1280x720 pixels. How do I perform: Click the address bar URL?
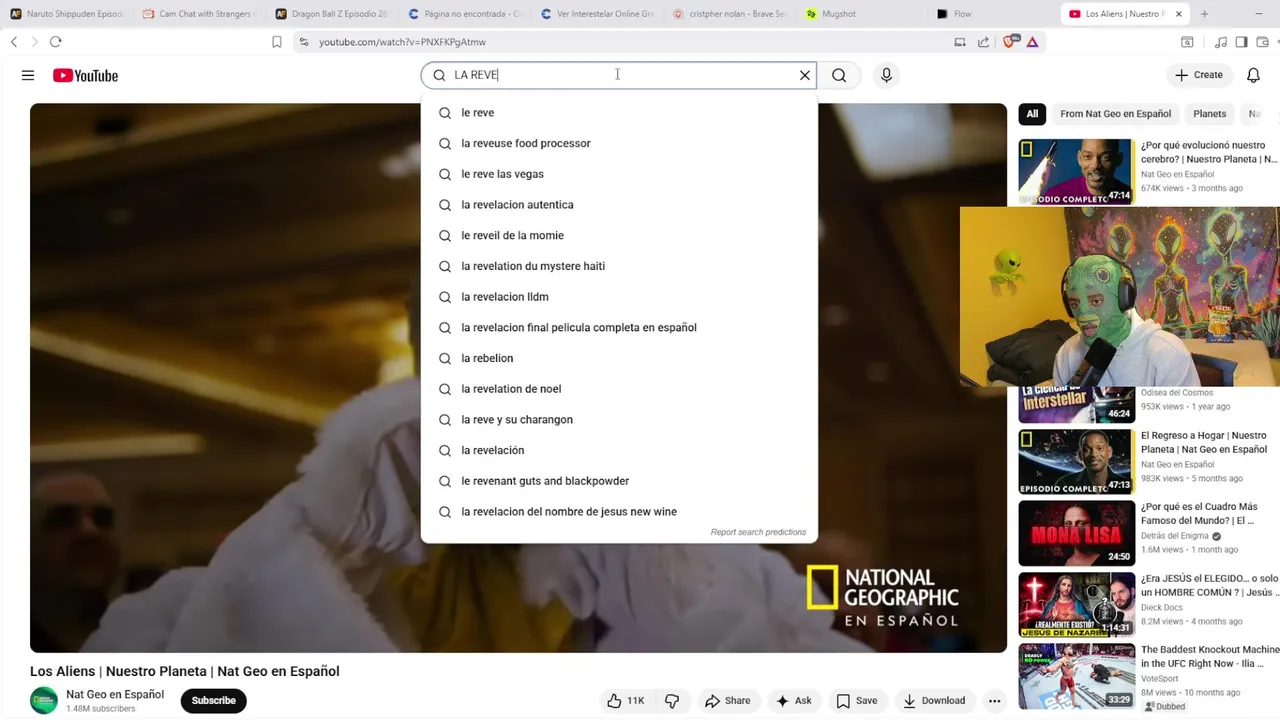402,42
